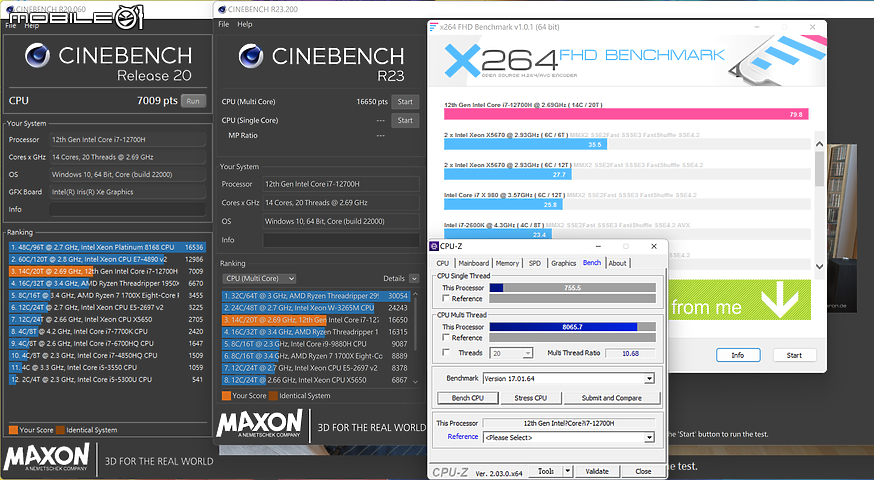Click the Cinebench R23 title bar icon

pos(222,9)
